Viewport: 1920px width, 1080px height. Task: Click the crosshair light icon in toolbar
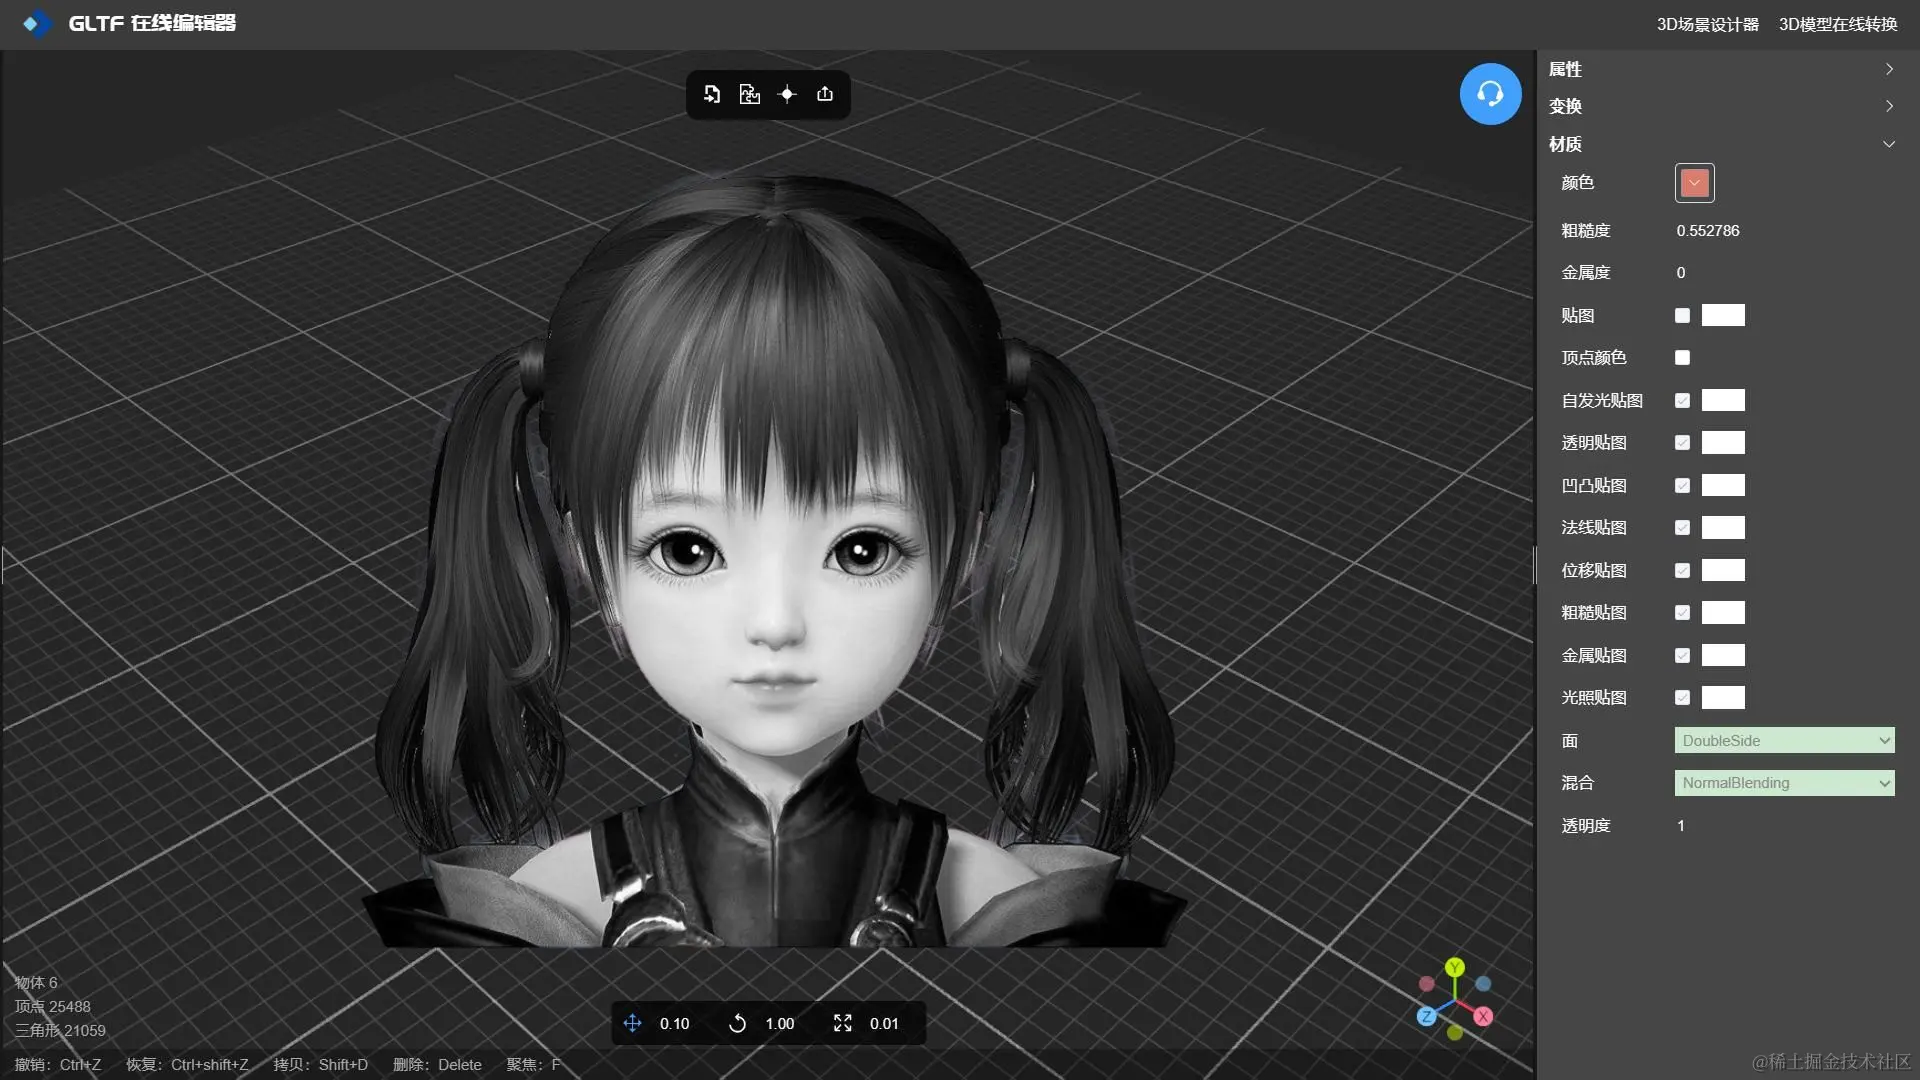787,94
